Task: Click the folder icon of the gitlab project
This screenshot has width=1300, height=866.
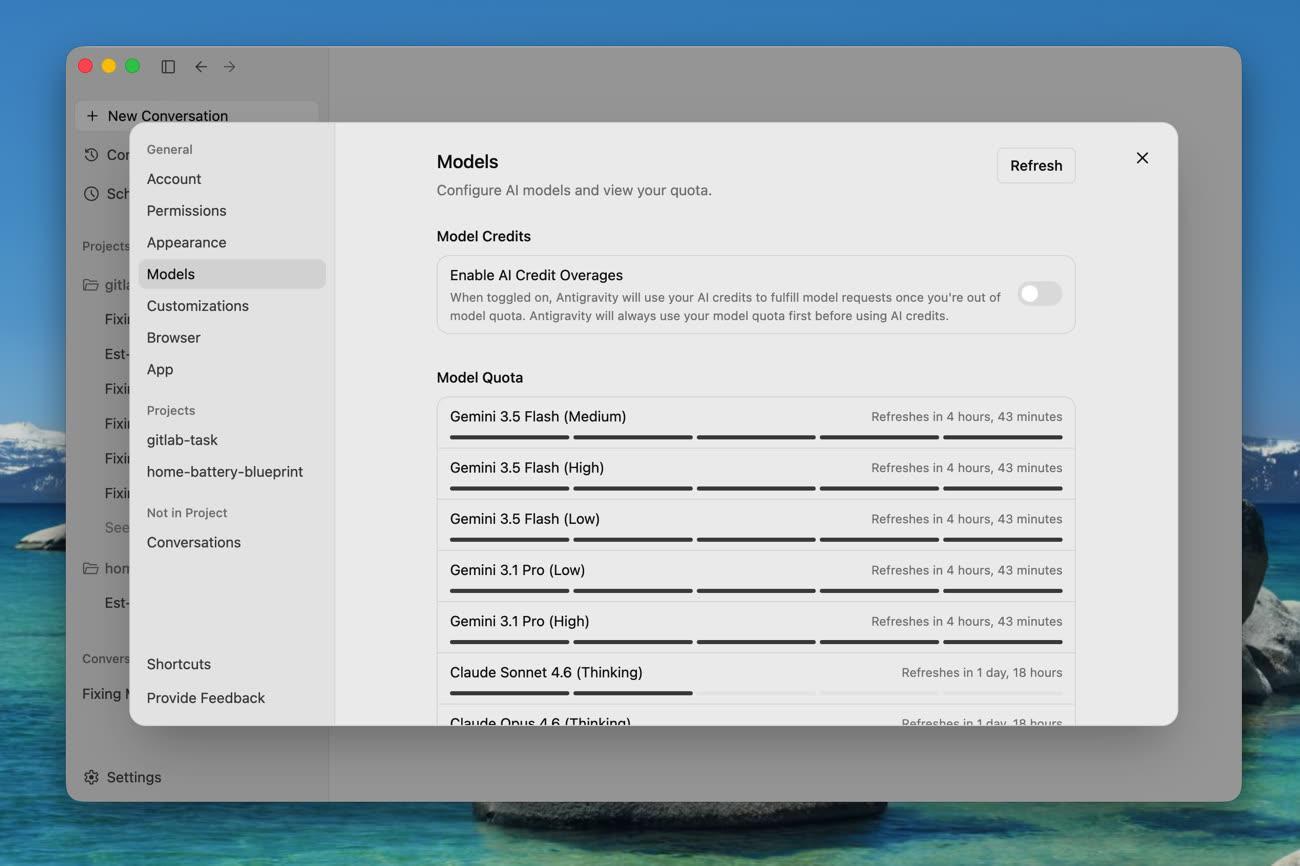Action: 91,285
